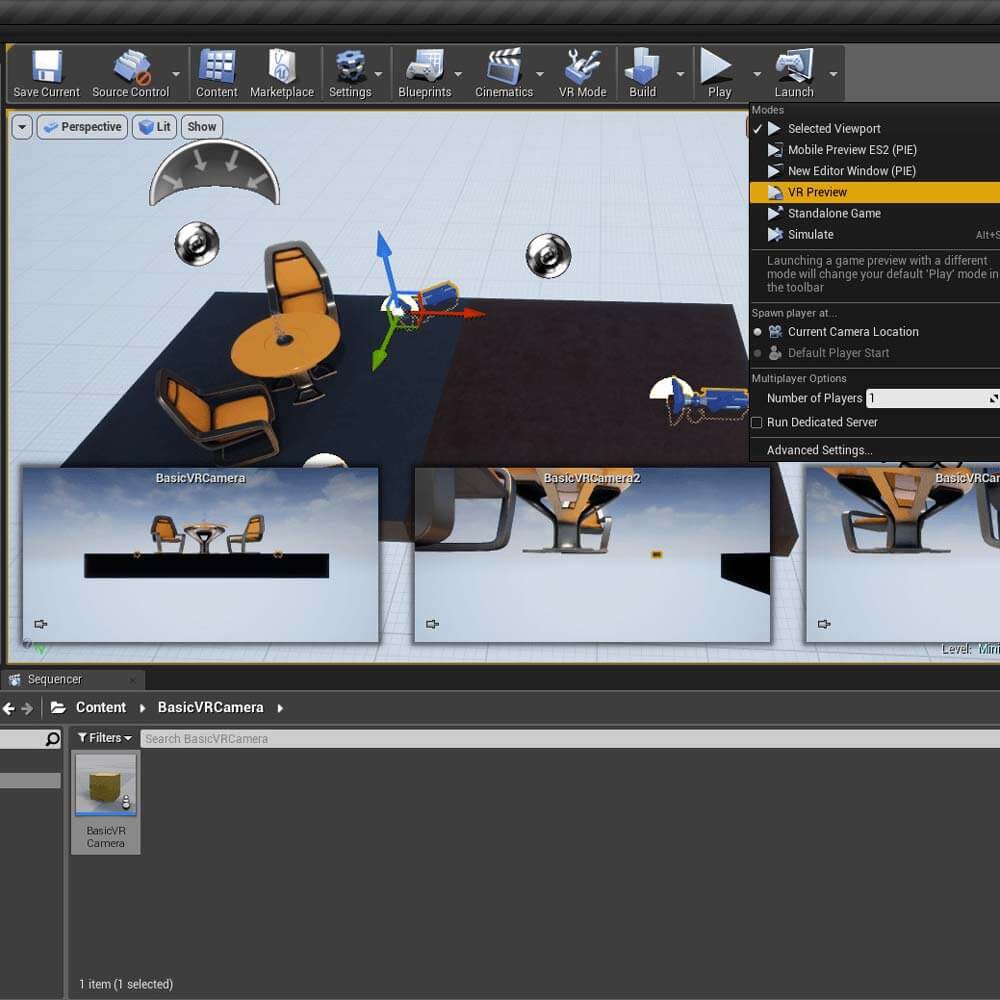Open the Filters dropdown in Content Browser
Image resolution: width=1000 pixels, height=1000 pixels.
pyautogui.click(x=104, y=738)
